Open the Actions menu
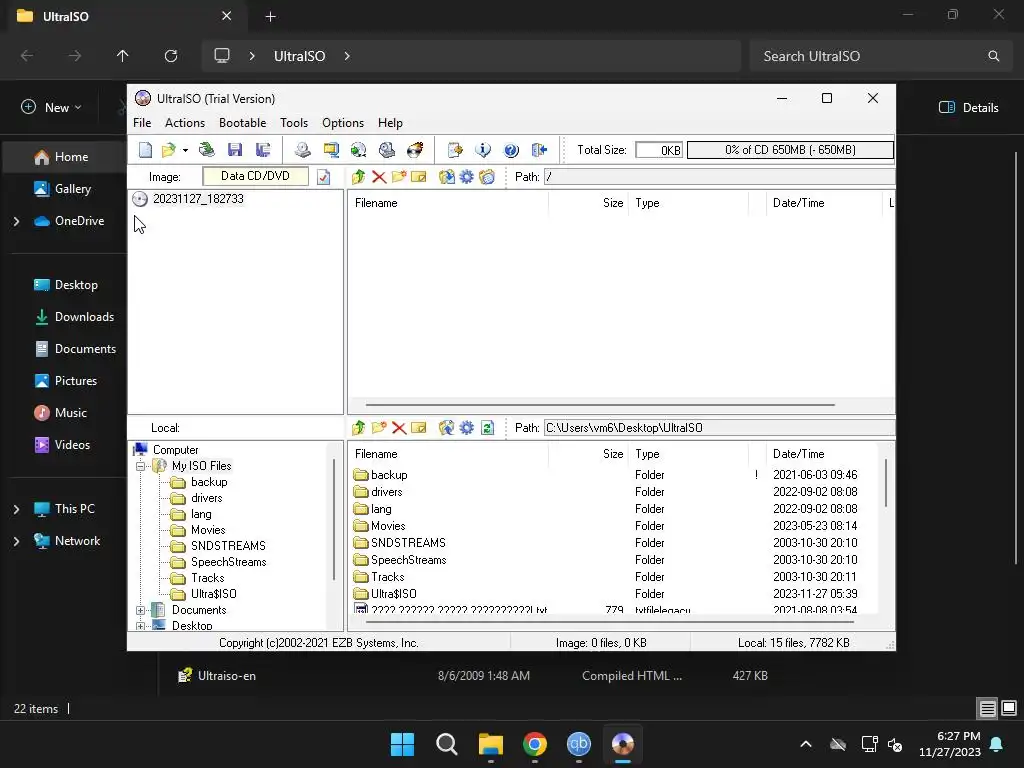 (x=185, y=123)
